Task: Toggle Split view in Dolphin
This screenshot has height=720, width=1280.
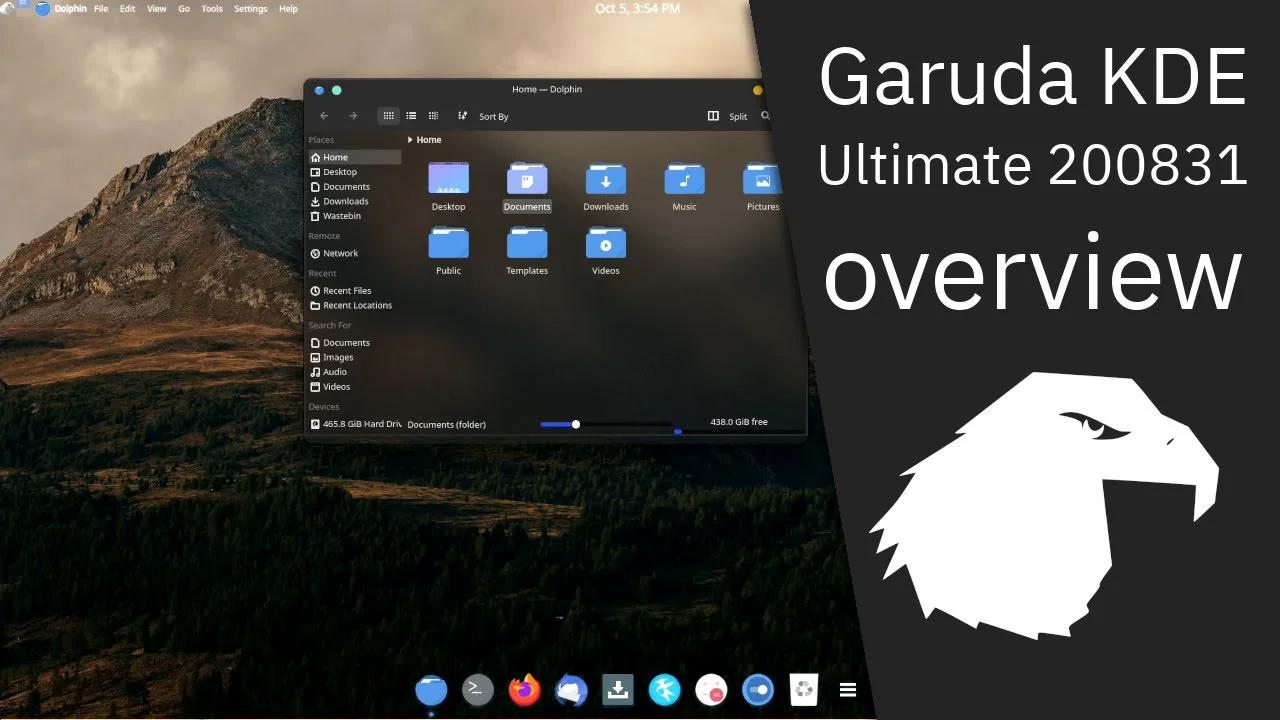Action: pyautogui.click(x=728, y=116)
